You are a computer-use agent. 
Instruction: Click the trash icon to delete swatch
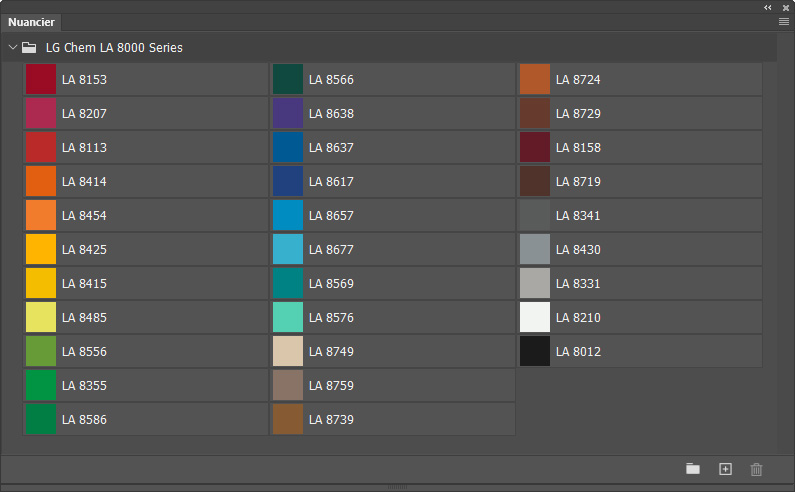pyautogui.click(x=756, y=469)
